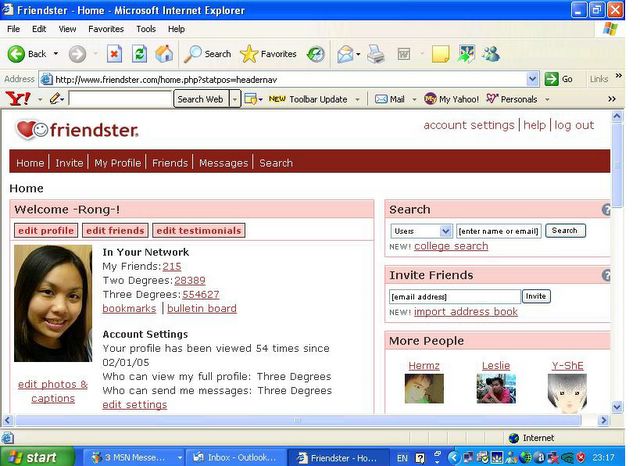The image size is (640, 466).
Task: Click the yellow note Discuss icon
Action: (x=440, y=54)
